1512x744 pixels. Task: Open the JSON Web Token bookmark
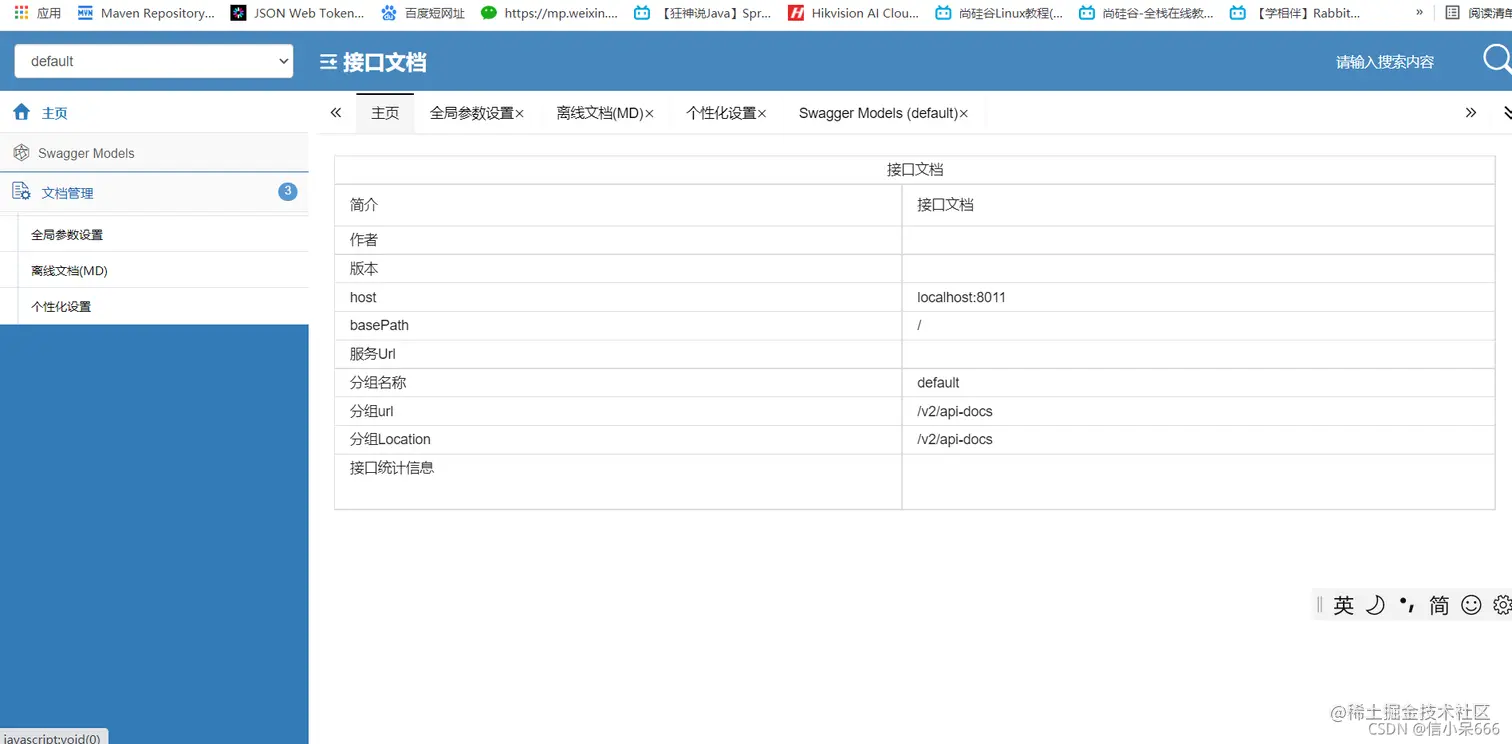pos(298,13)
